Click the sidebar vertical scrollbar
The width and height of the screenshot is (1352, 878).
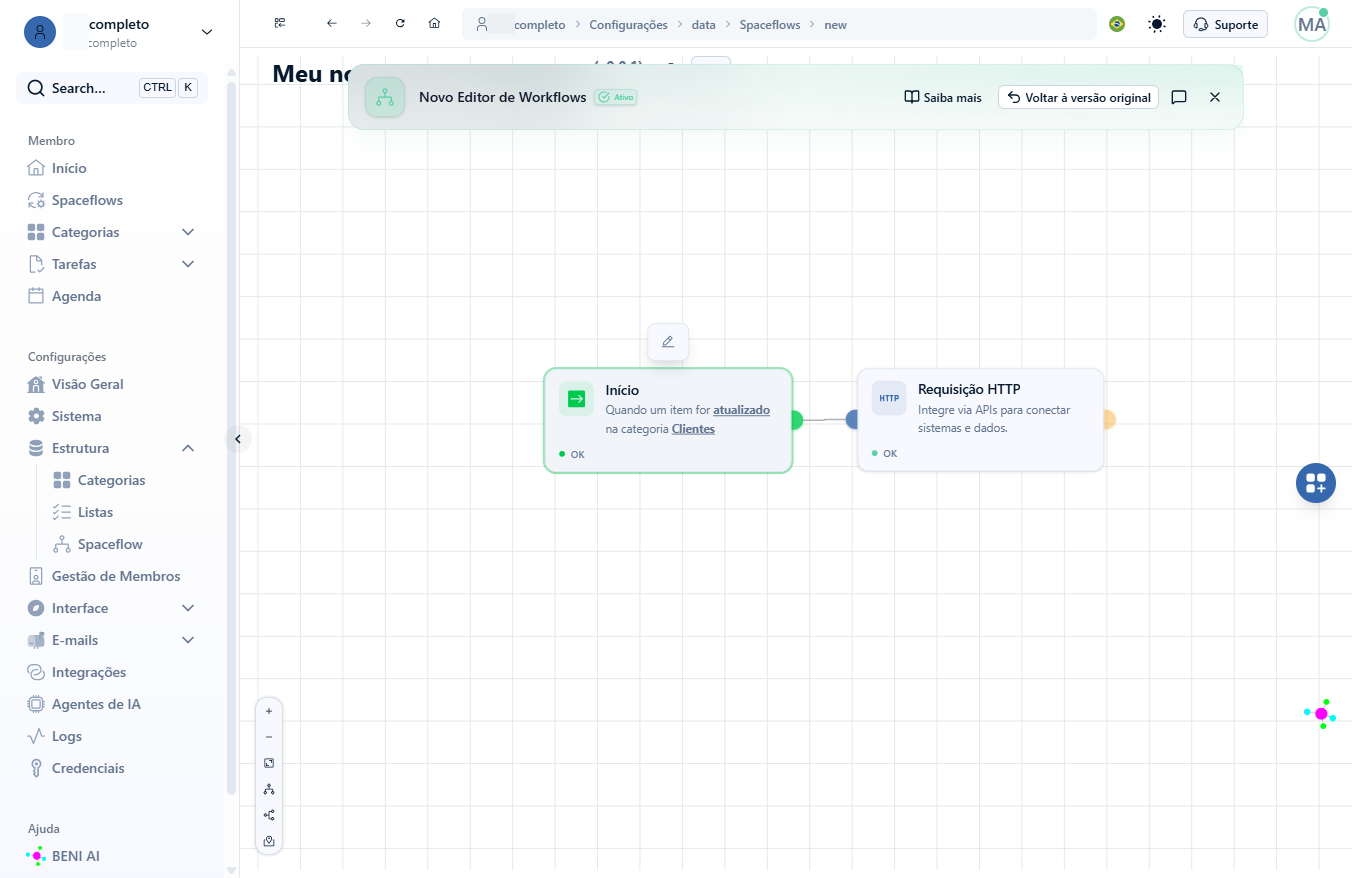tap(231, 438)
